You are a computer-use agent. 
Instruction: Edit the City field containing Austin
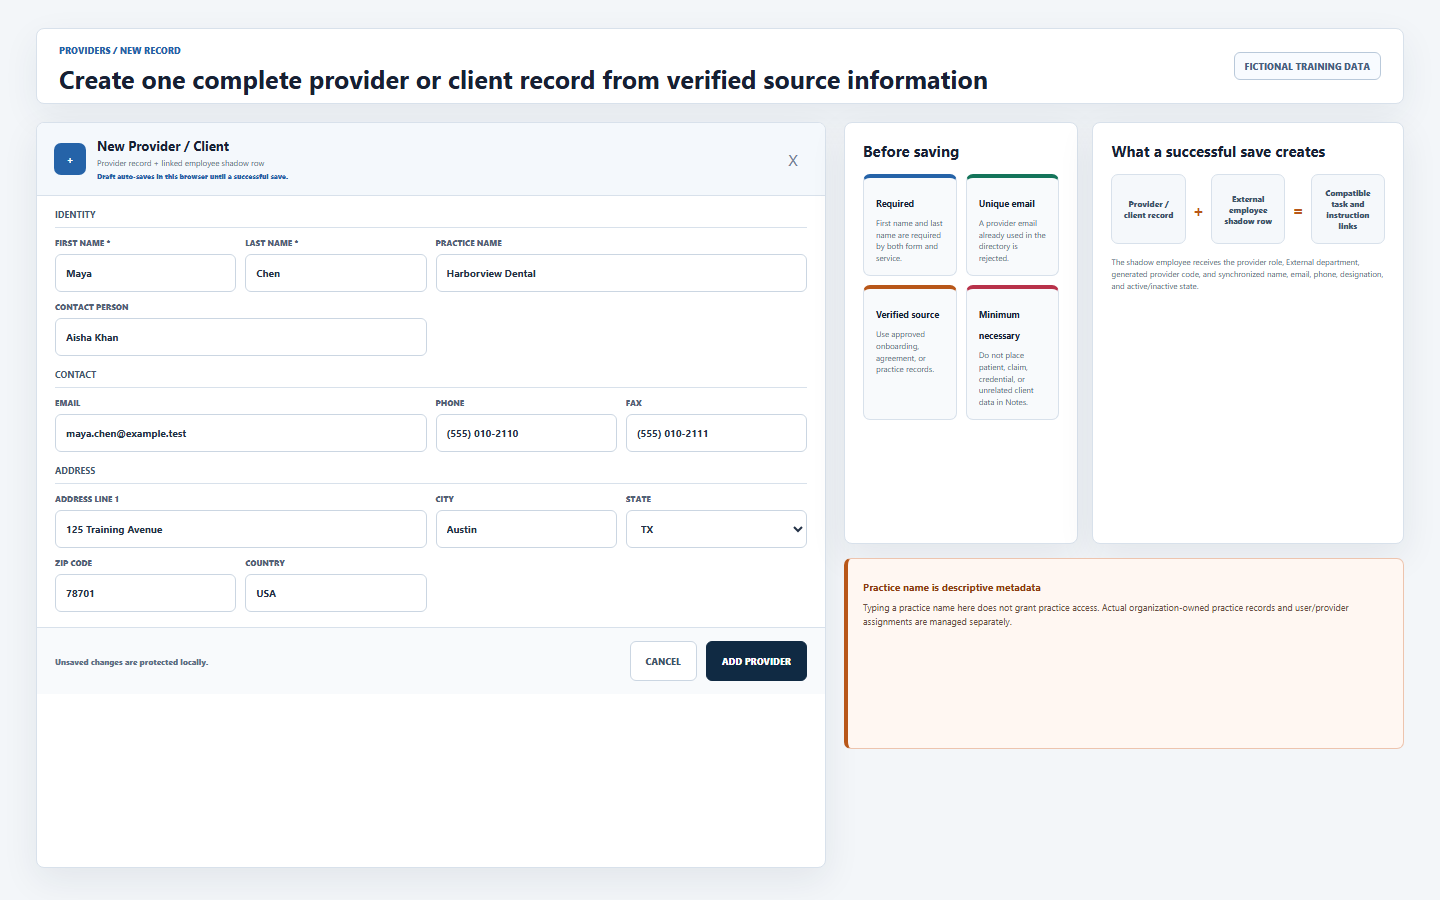(x=526, y=529)
